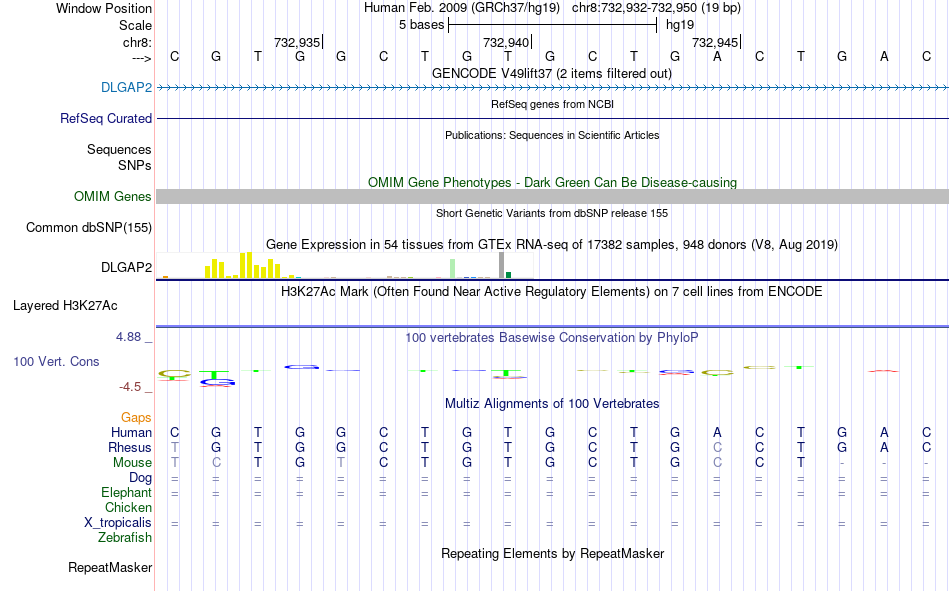Select the Scale label
This screenshot has width=950, height=591.
pyautogui.click(x=135, y=25)
